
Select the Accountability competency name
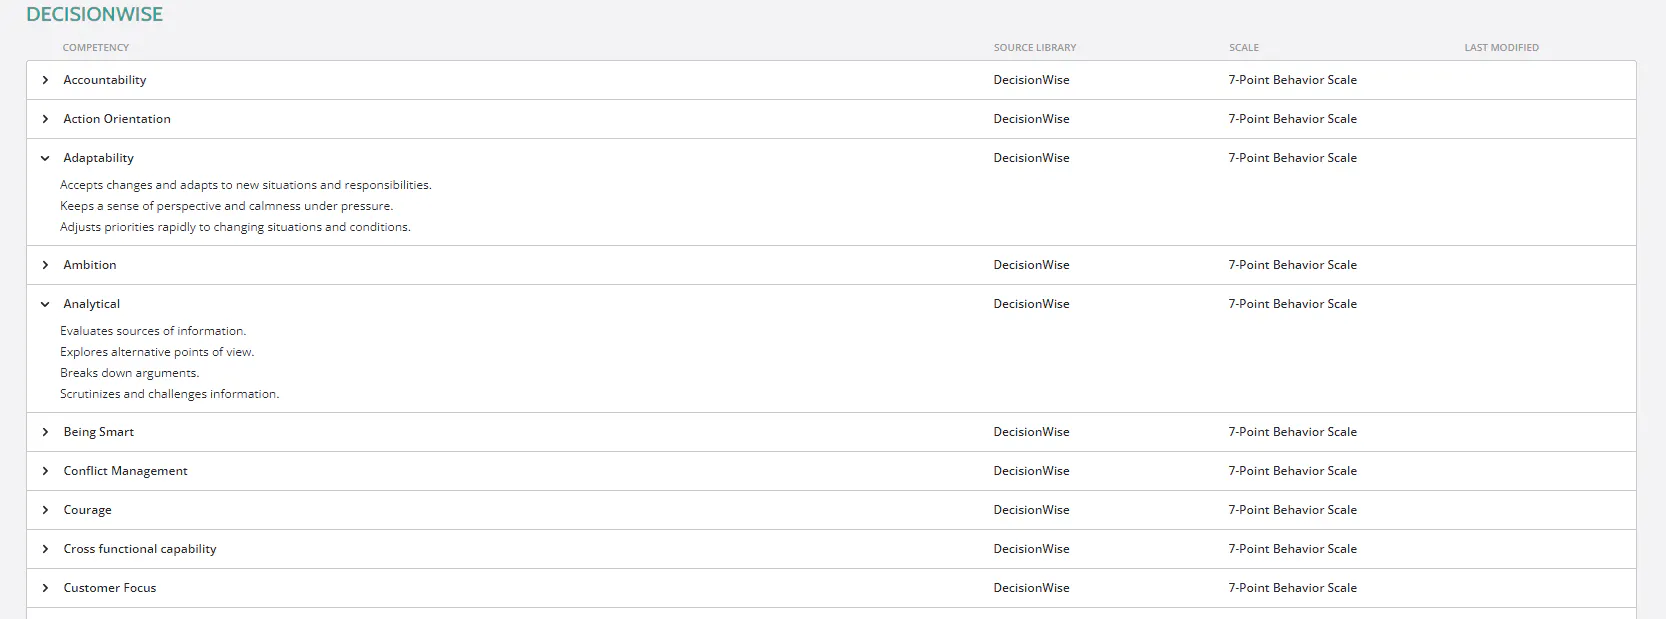pyautogui.click(x=105, y=80)
